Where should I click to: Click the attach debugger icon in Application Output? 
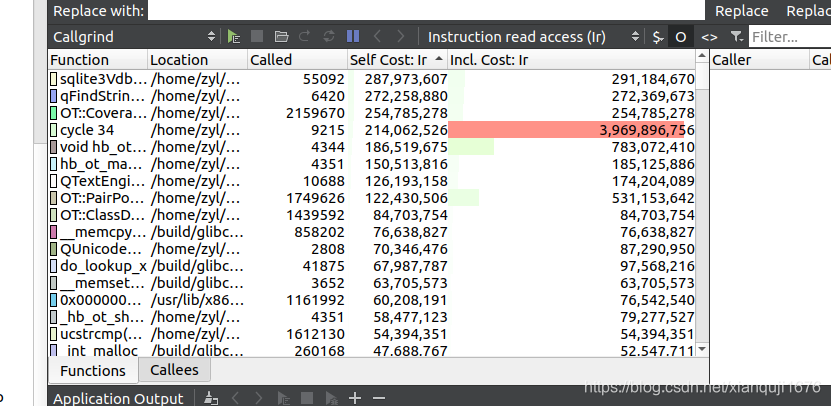pos(332,398)
